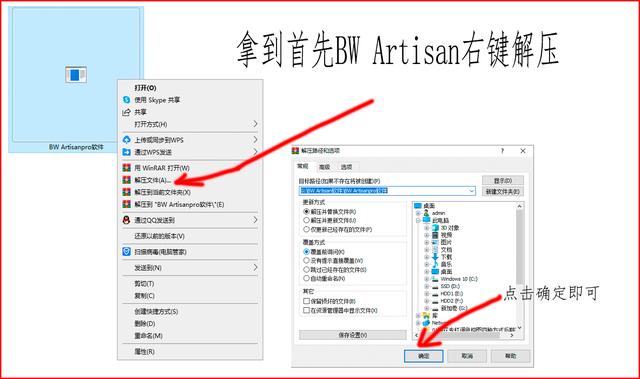Click the 保存设置(V) button
The height and width of the screenshot is (379, 640).
pyautogui.click(x=353, y=335)
